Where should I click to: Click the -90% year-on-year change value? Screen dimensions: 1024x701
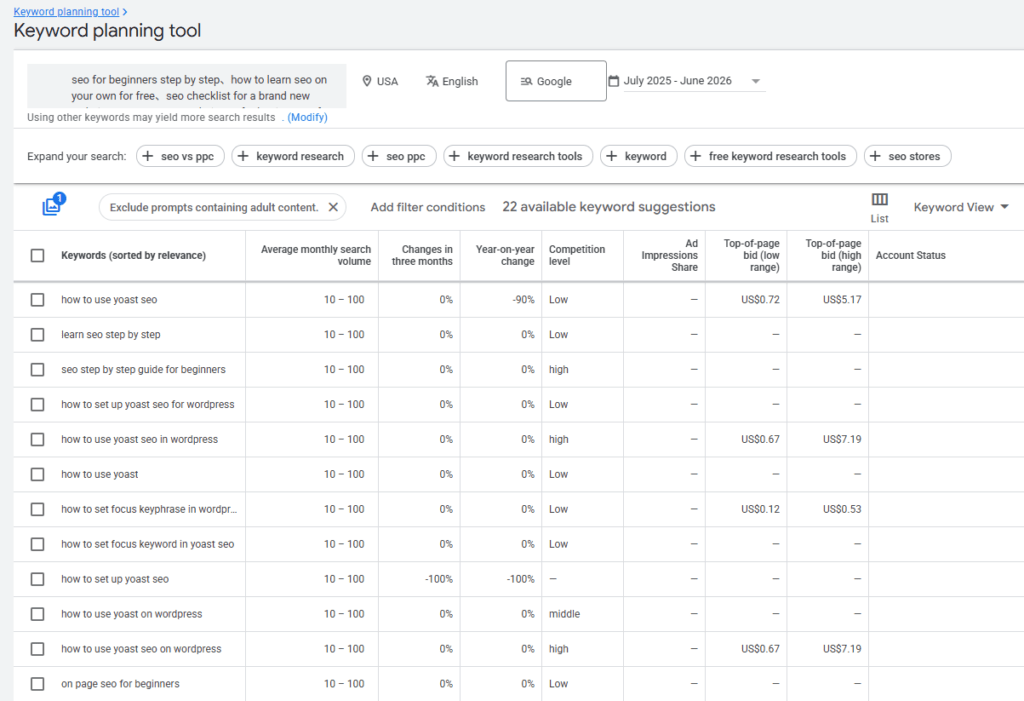coord(523,300)
